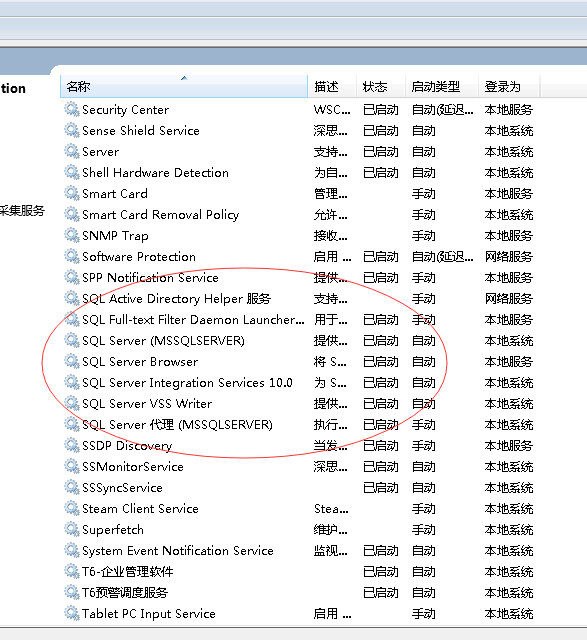Select the SQL Server (MSSQLSERVER) service row

(298, 341)
